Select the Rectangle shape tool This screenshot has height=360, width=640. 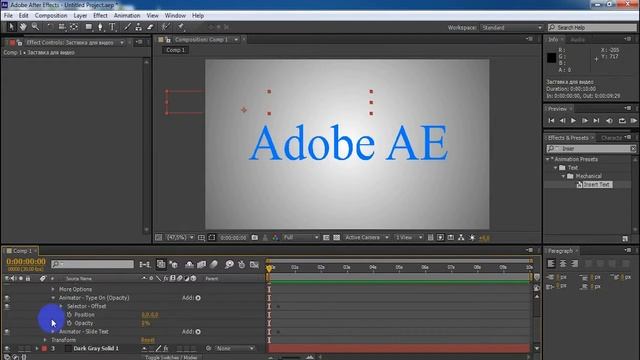(89, 27)
